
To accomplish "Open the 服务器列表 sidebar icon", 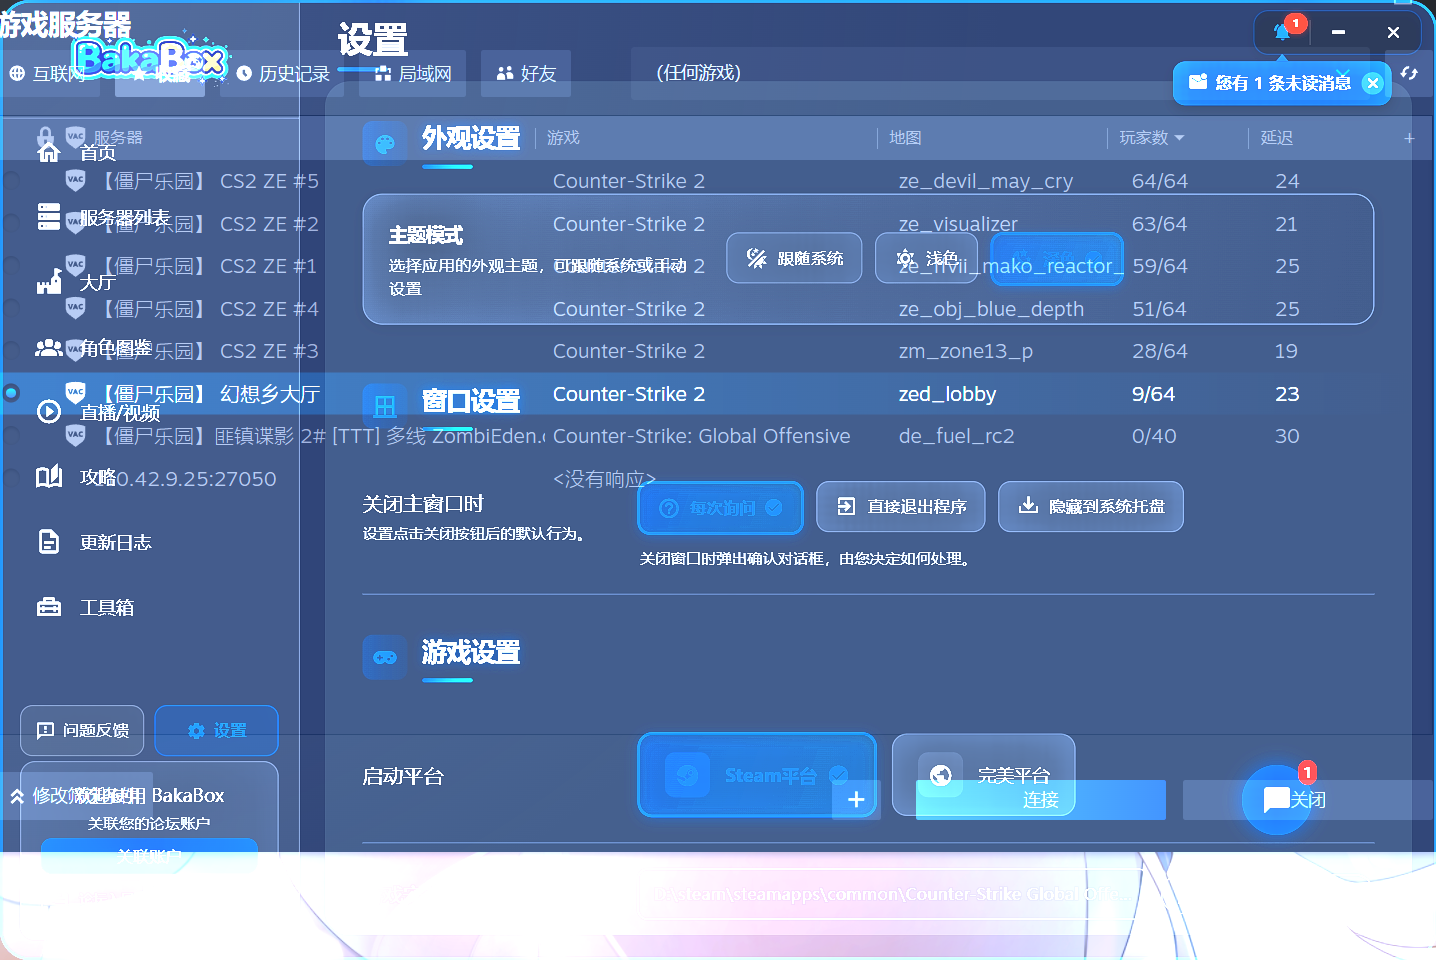I will (x=49, y=217).
